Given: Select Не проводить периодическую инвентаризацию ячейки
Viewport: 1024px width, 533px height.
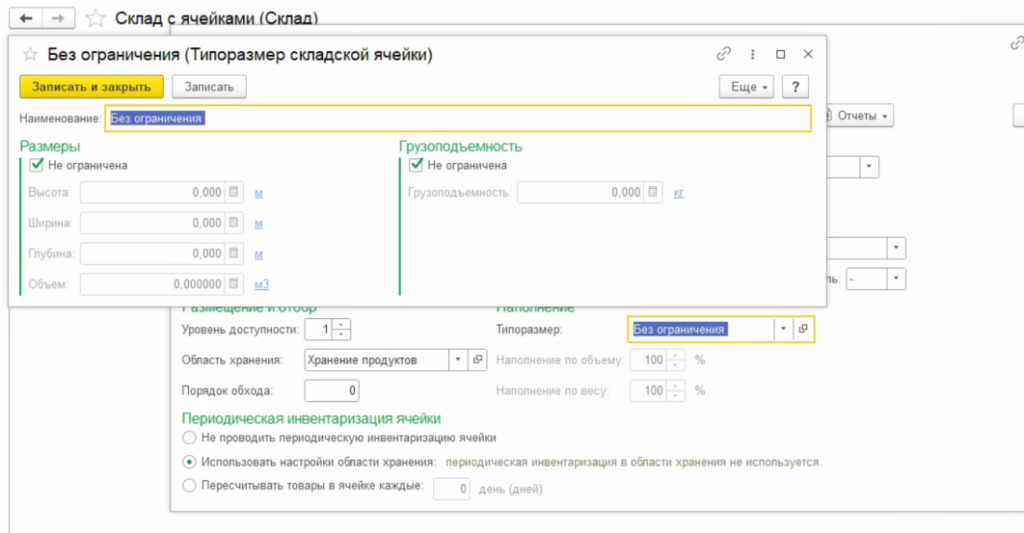Looking at the screenshot, I should point(188,437).
